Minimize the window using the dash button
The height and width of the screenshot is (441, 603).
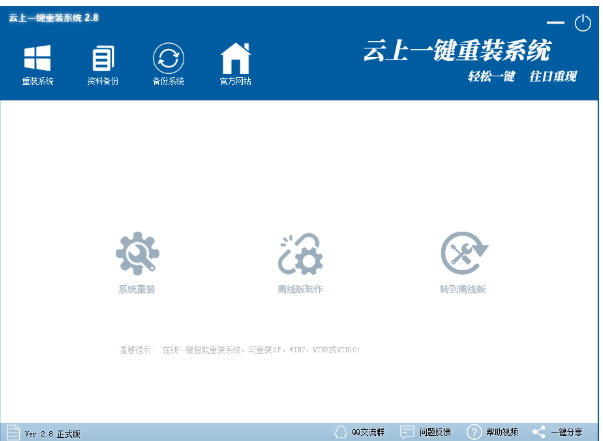[x=556, y=22]
